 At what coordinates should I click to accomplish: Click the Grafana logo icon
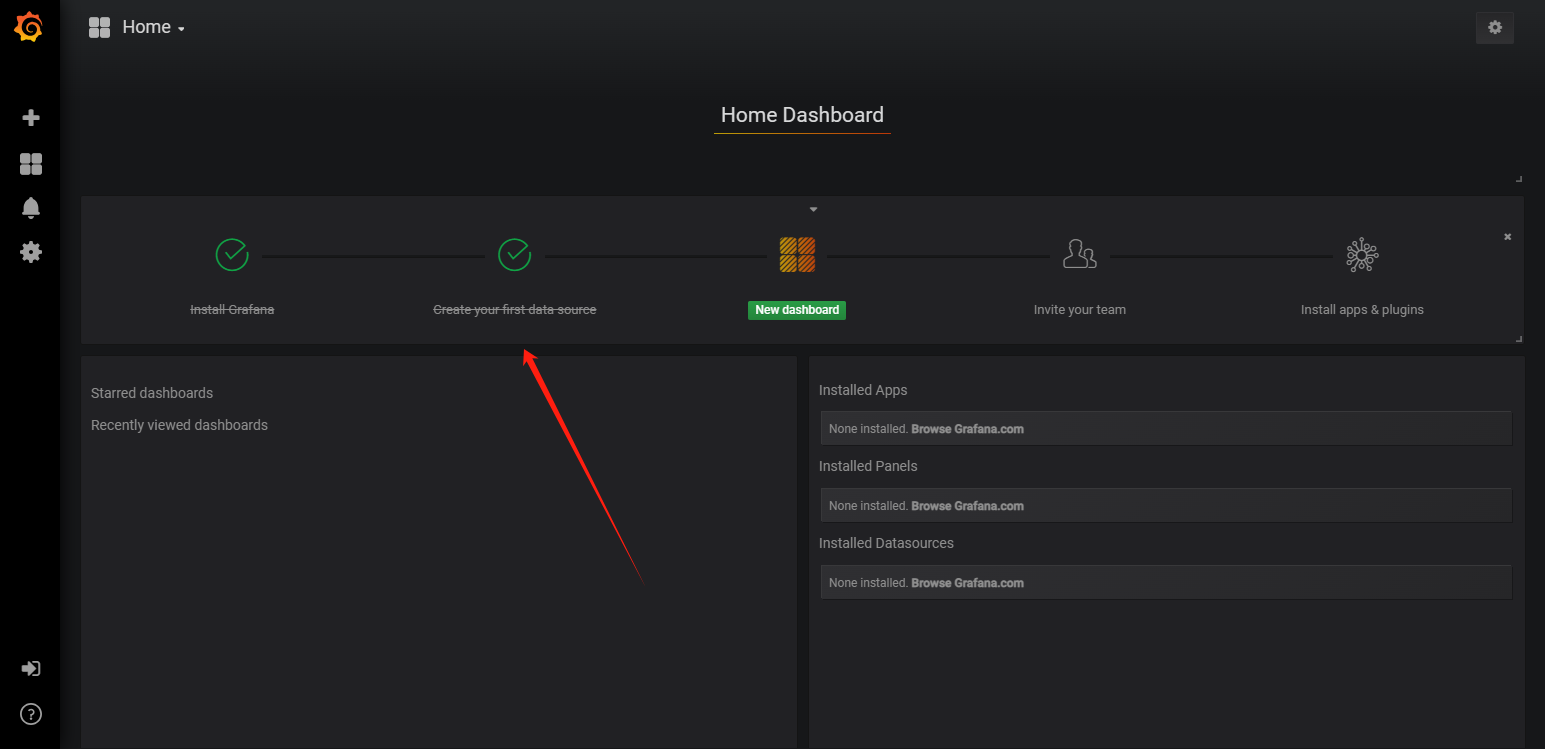click(29, 28)
